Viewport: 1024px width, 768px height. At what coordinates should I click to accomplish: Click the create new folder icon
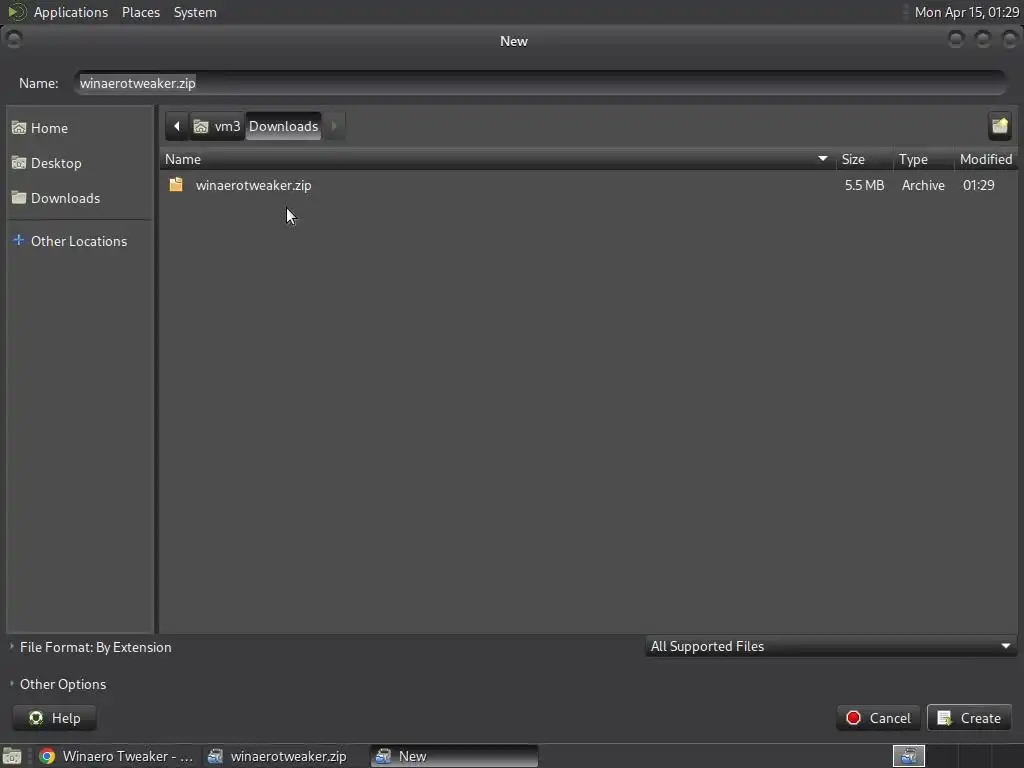tap(999, 126)
